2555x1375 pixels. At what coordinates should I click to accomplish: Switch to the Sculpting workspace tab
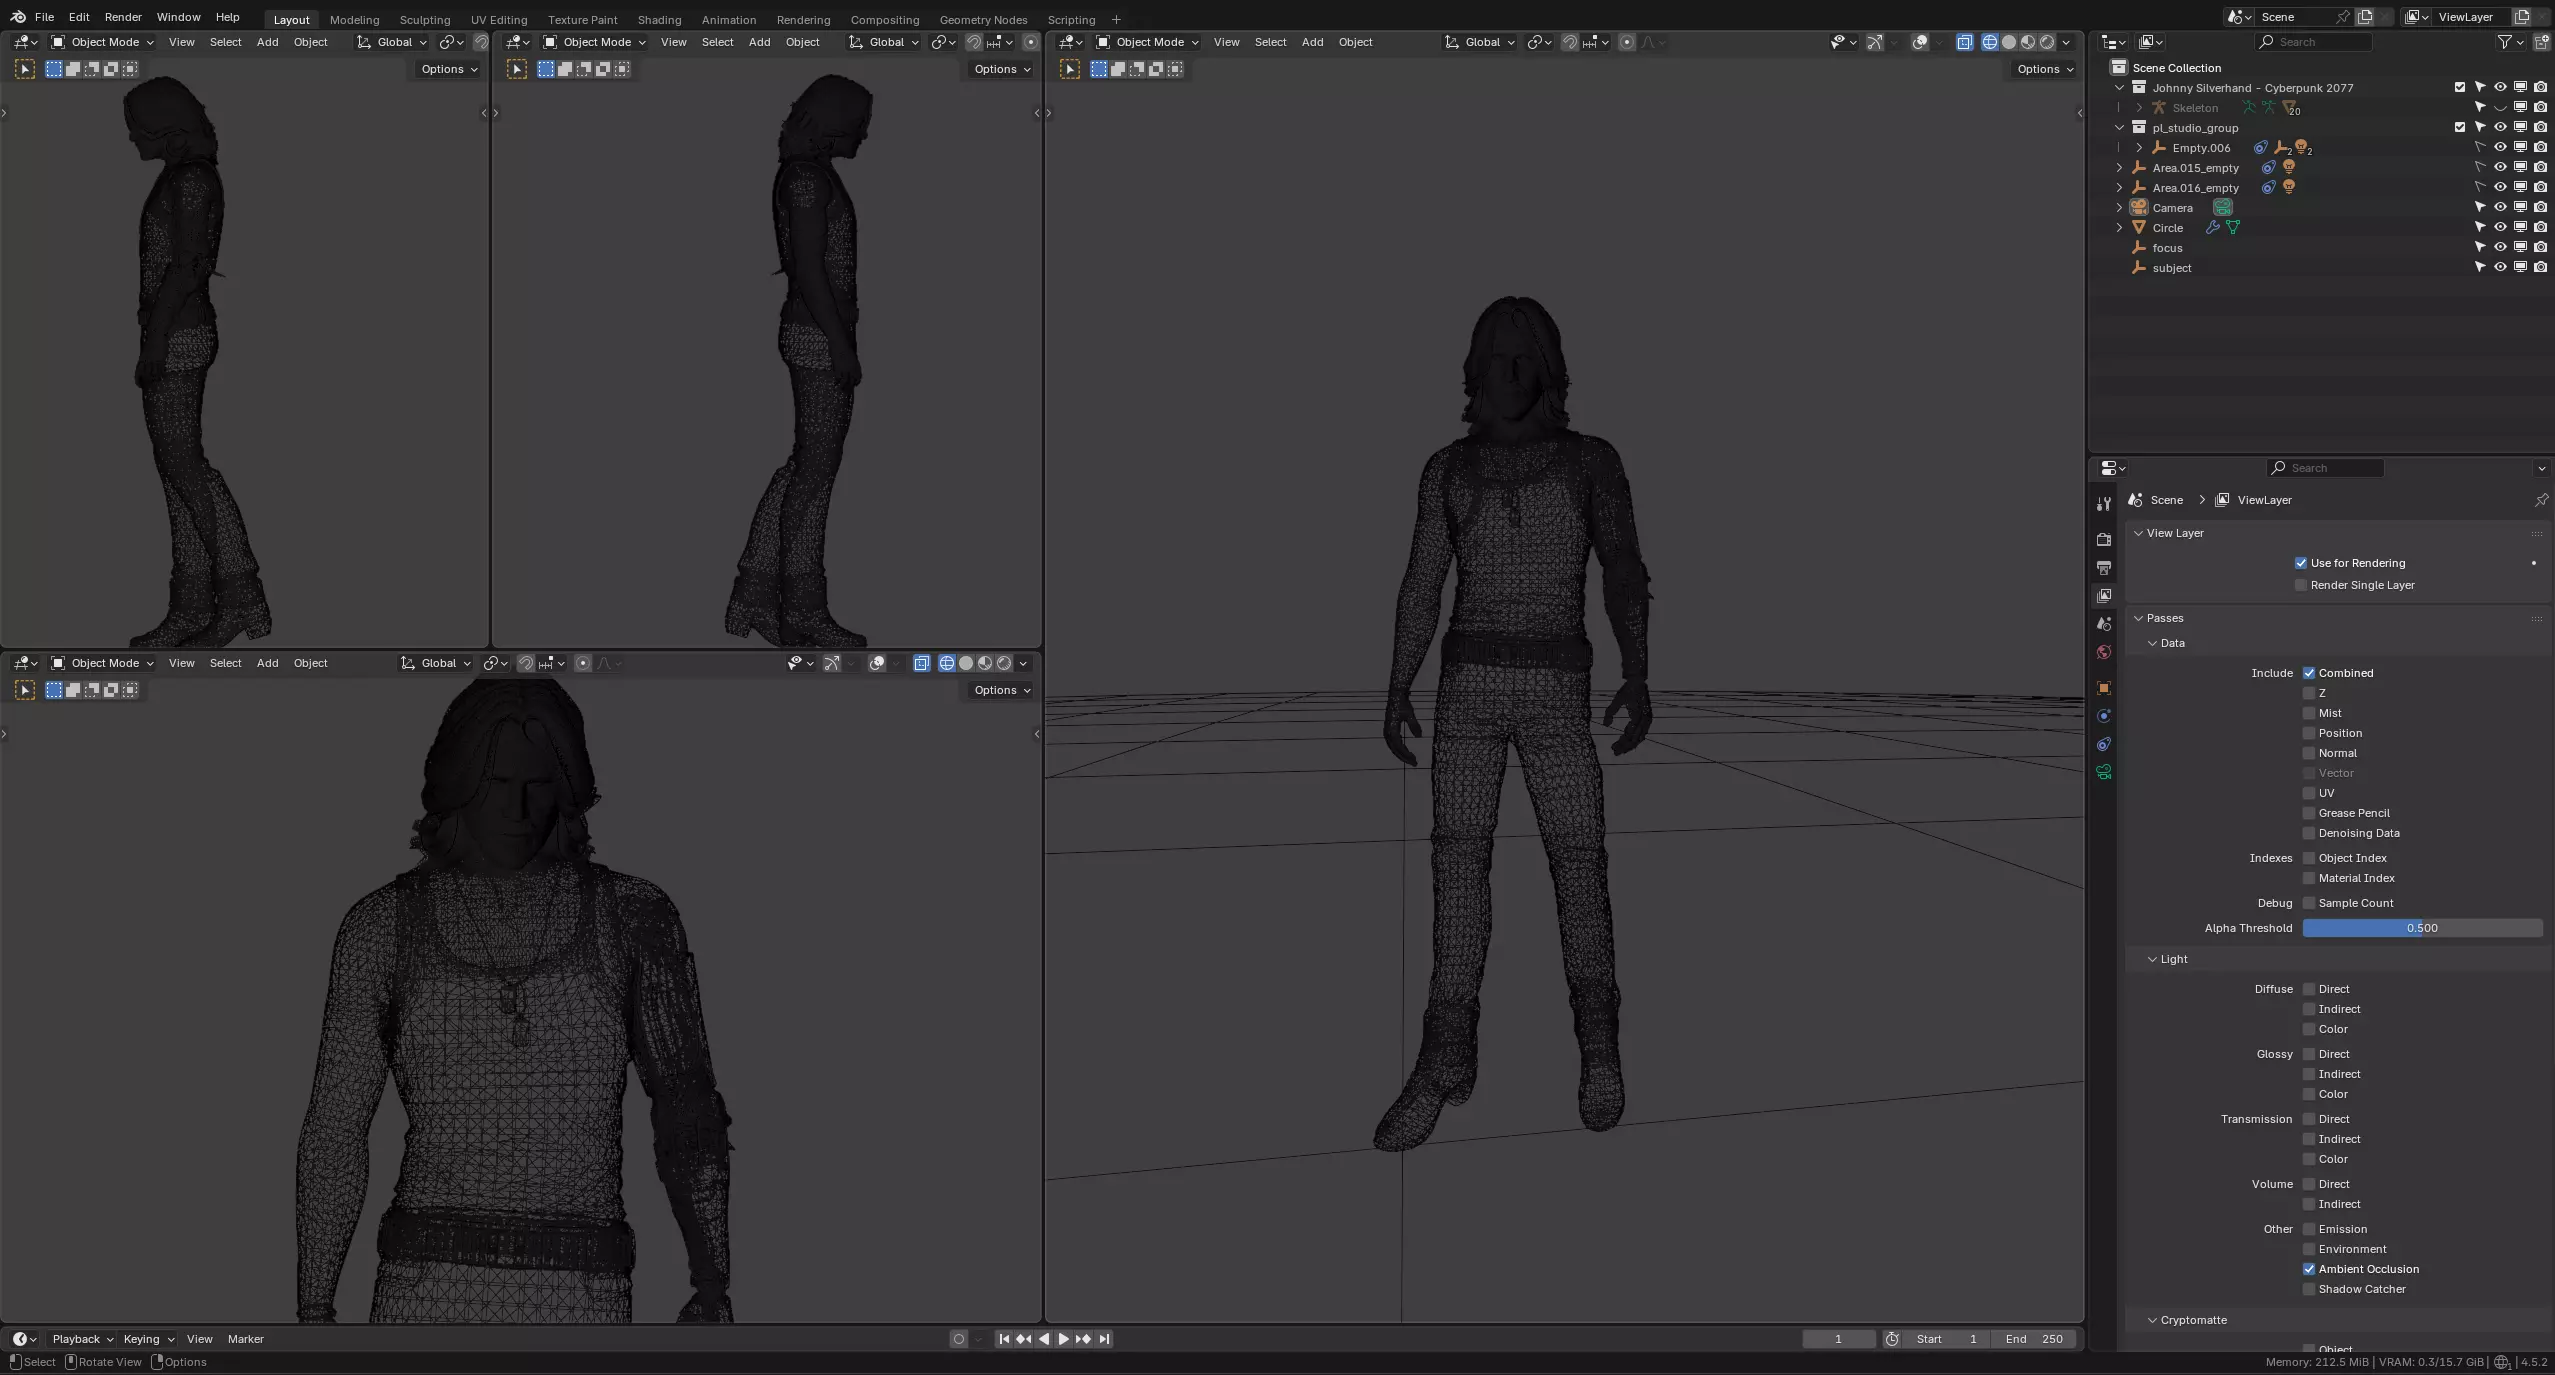tap(424, 20)
